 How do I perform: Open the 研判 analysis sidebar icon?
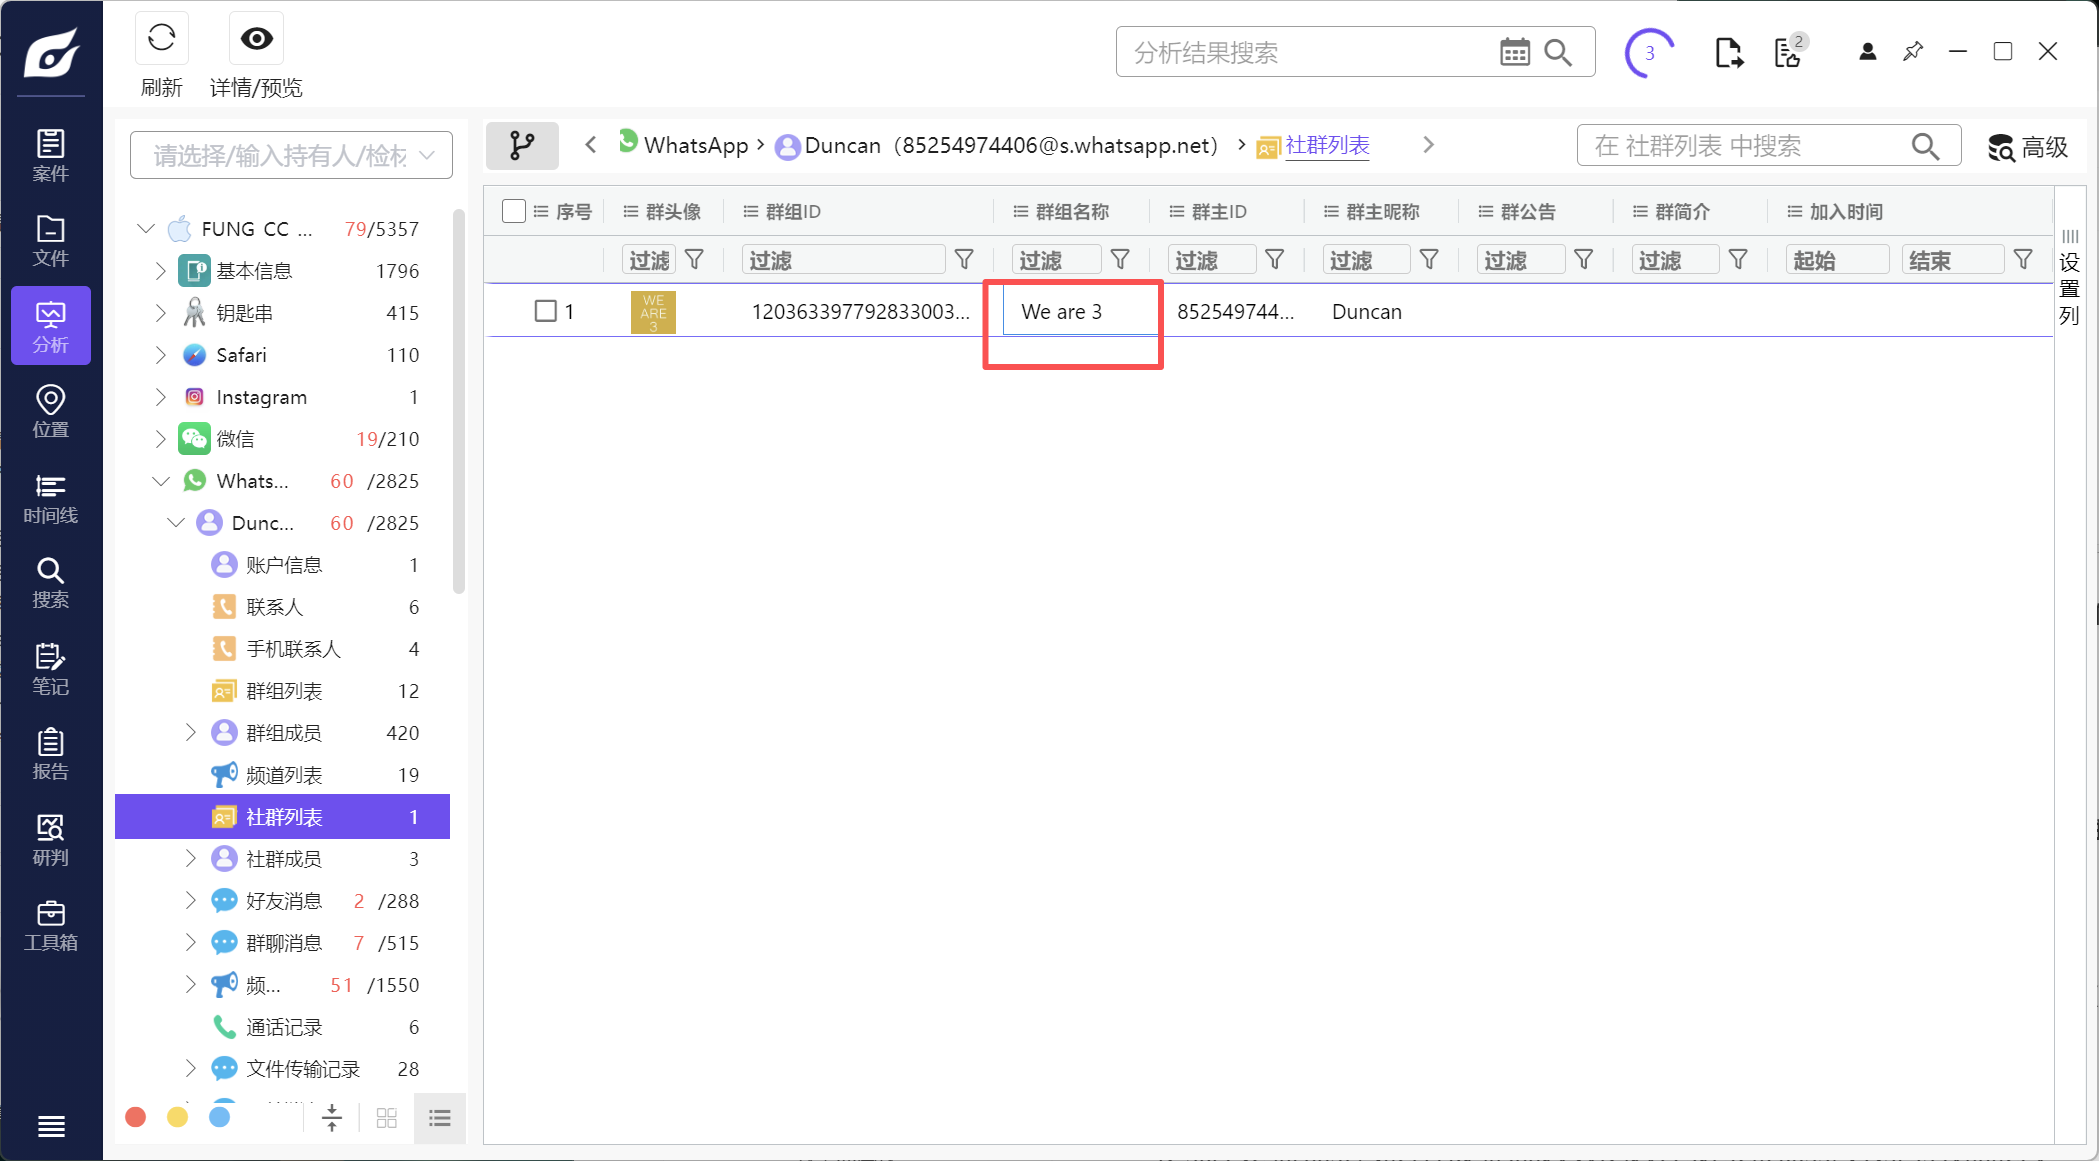(50, 840)
